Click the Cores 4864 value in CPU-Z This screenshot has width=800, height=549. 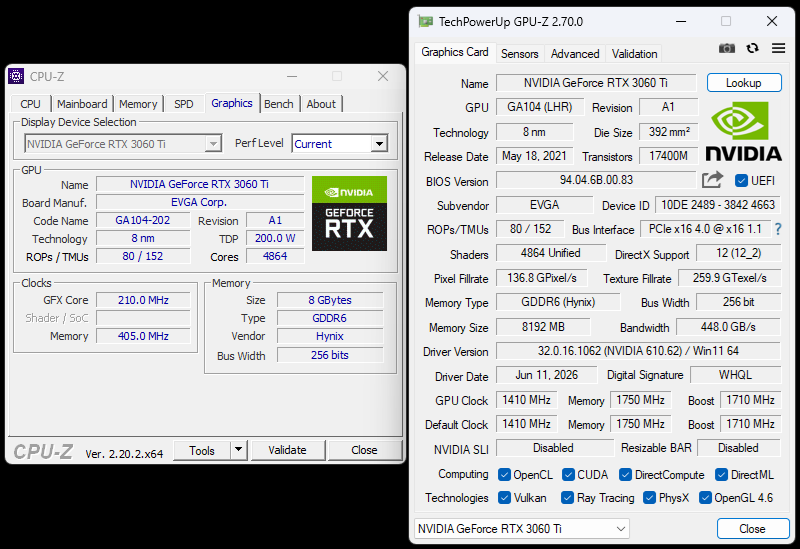coord(275,256)
